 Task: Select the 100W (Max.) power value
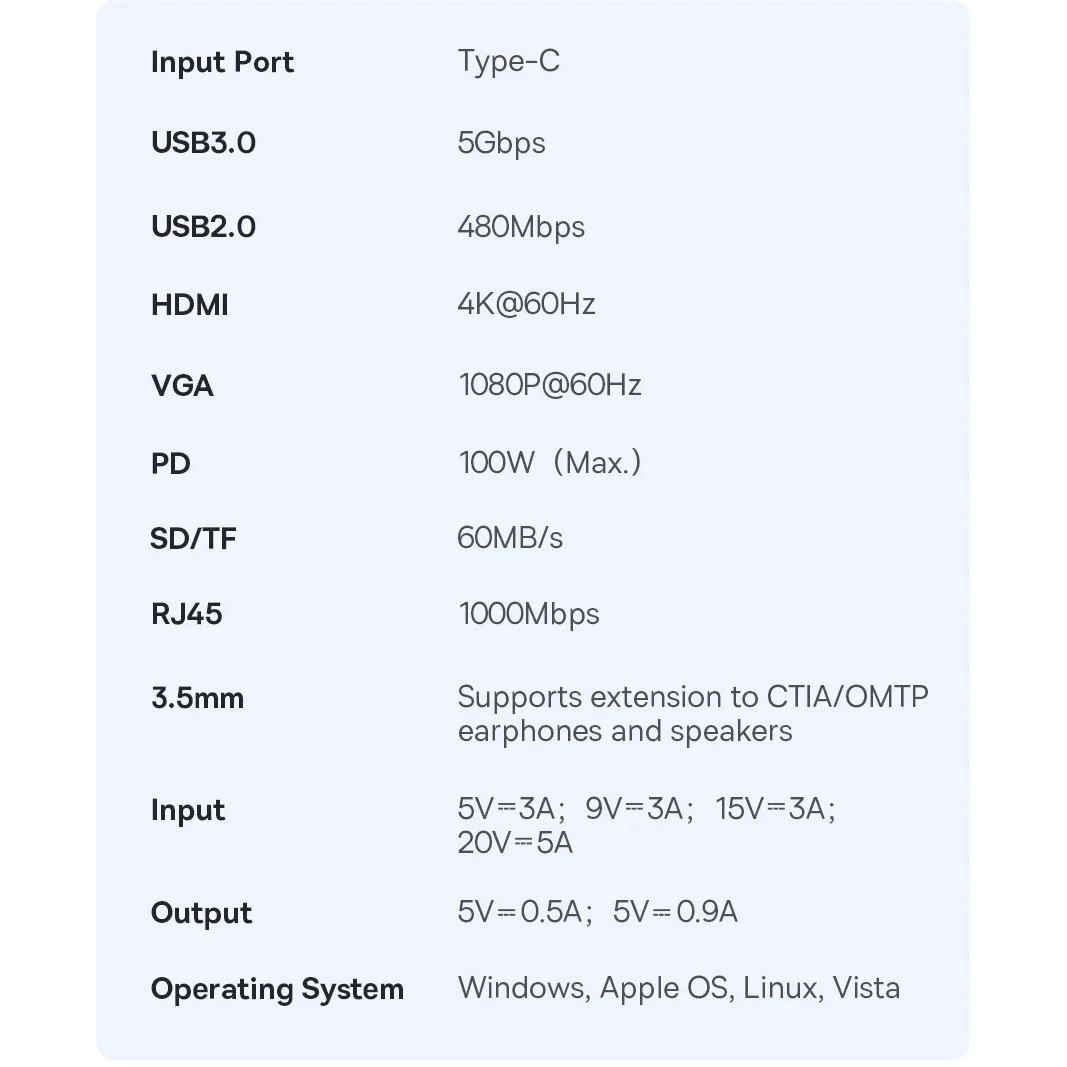pos(549,464)
